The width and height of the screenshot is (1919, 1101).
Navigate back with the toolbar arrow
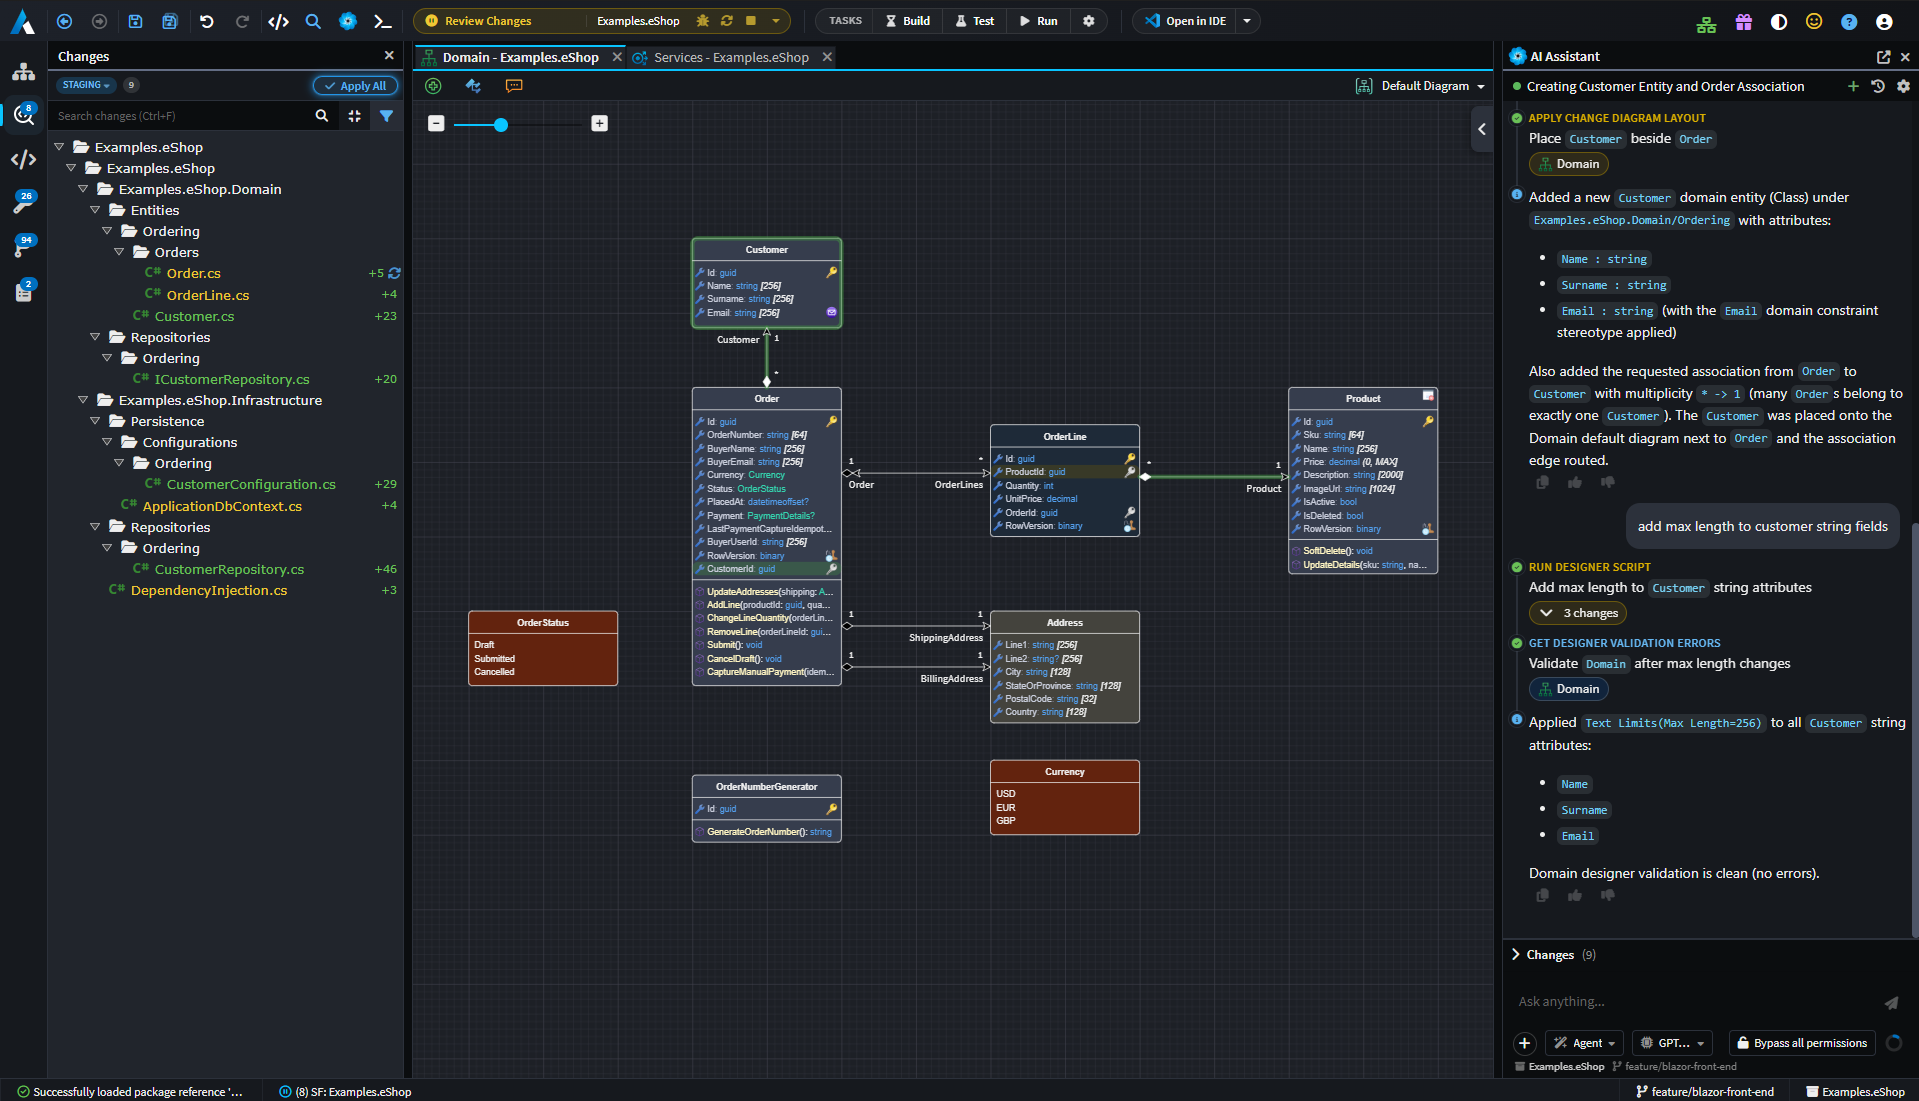(65, 21)
